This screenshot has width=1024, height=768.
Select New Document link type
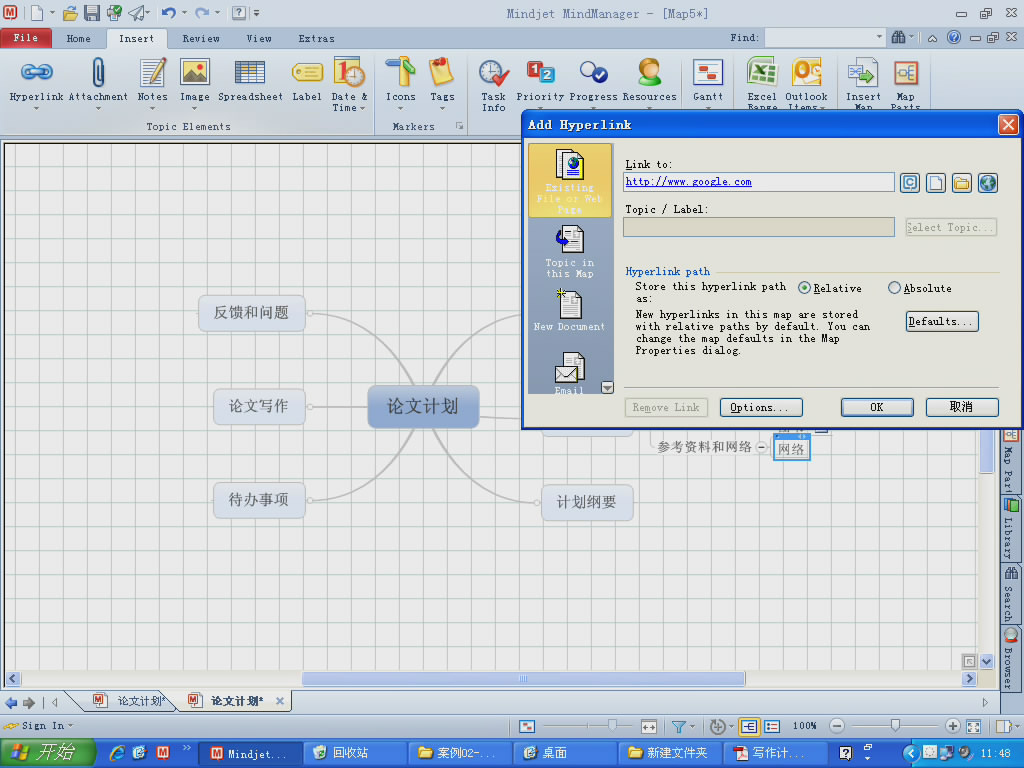tap(569, 312)
